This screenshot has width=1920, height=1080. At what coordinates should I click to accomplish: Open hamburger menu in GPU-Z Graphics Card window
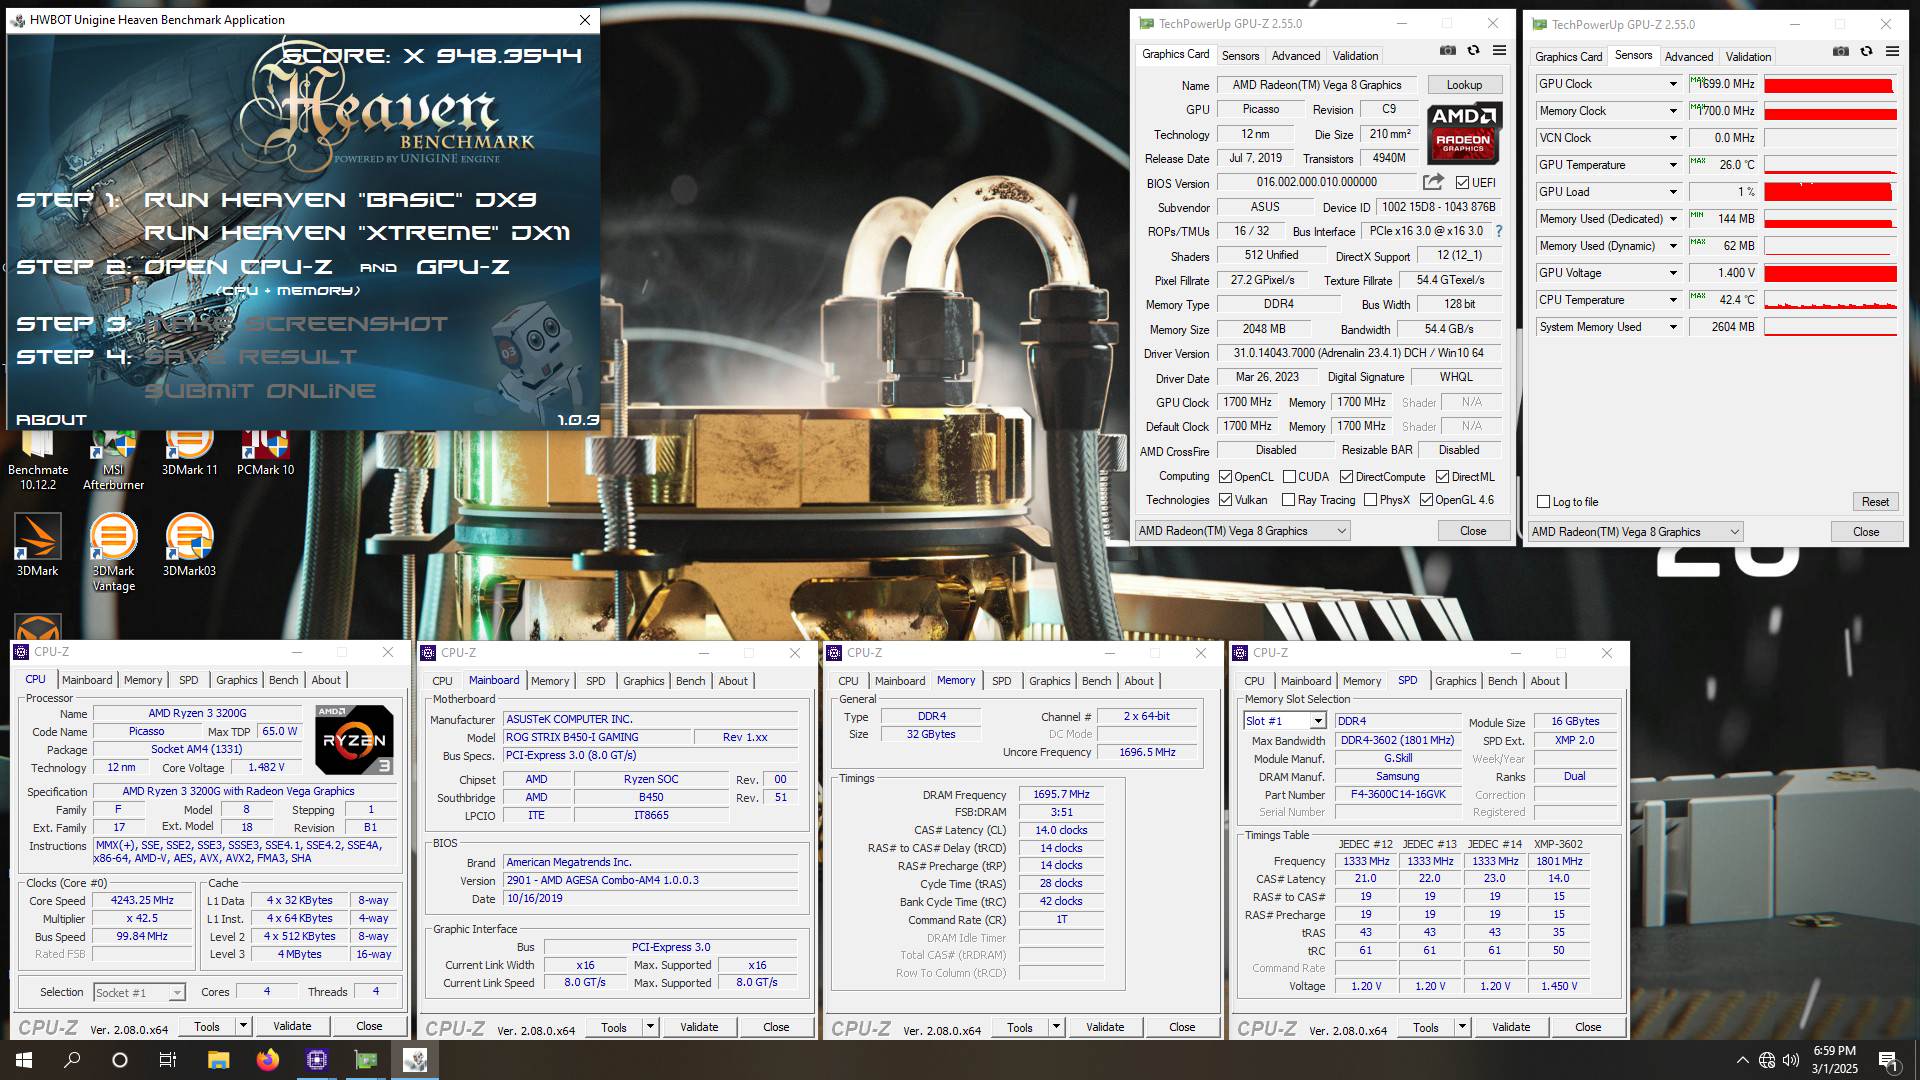pos(1499,51)
